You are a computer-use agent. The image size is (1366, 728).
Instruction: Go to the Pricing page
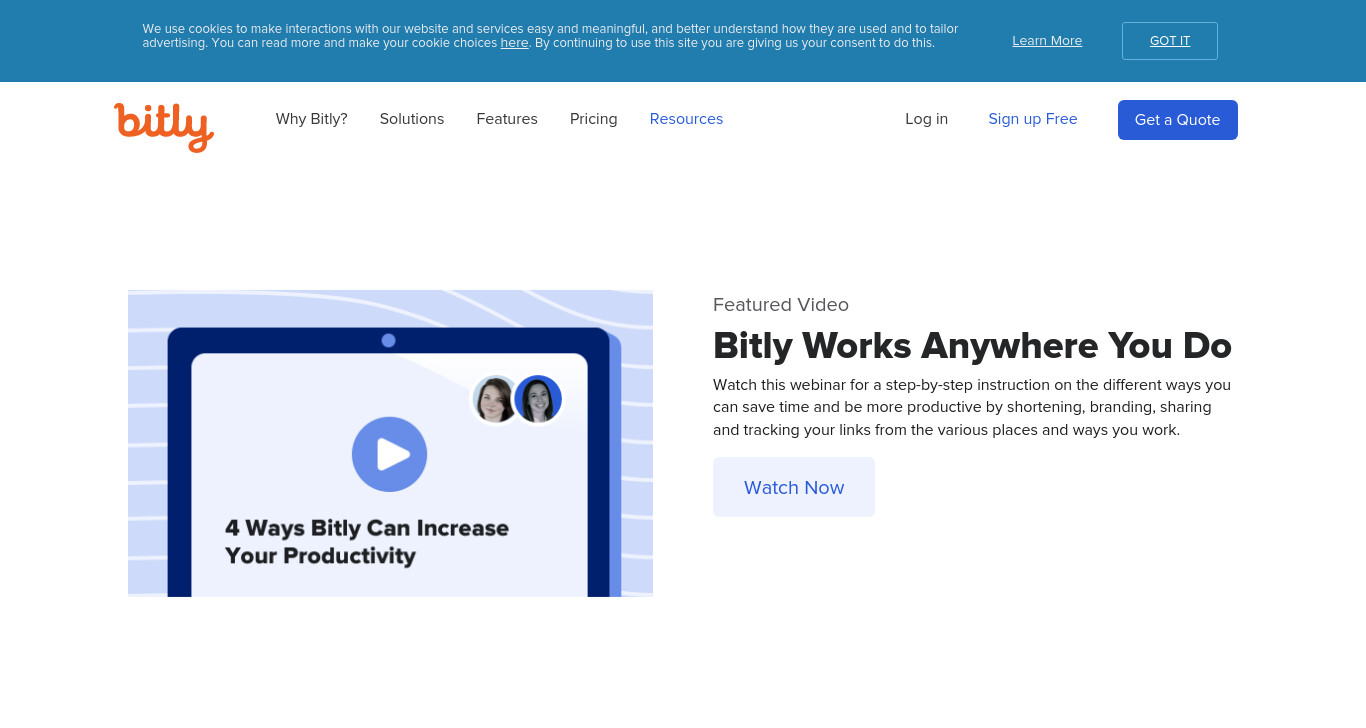click(x=594, y=119)
